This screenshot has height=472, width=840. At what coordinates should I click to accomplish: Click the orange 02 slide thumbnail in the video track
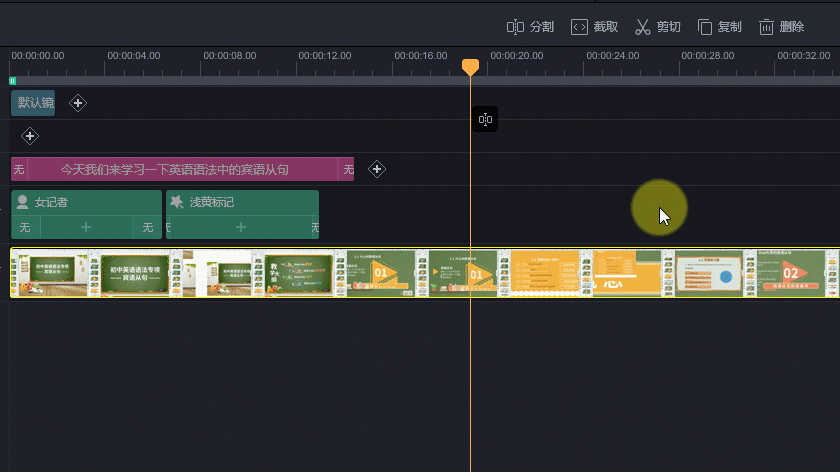tap(790, 273)
